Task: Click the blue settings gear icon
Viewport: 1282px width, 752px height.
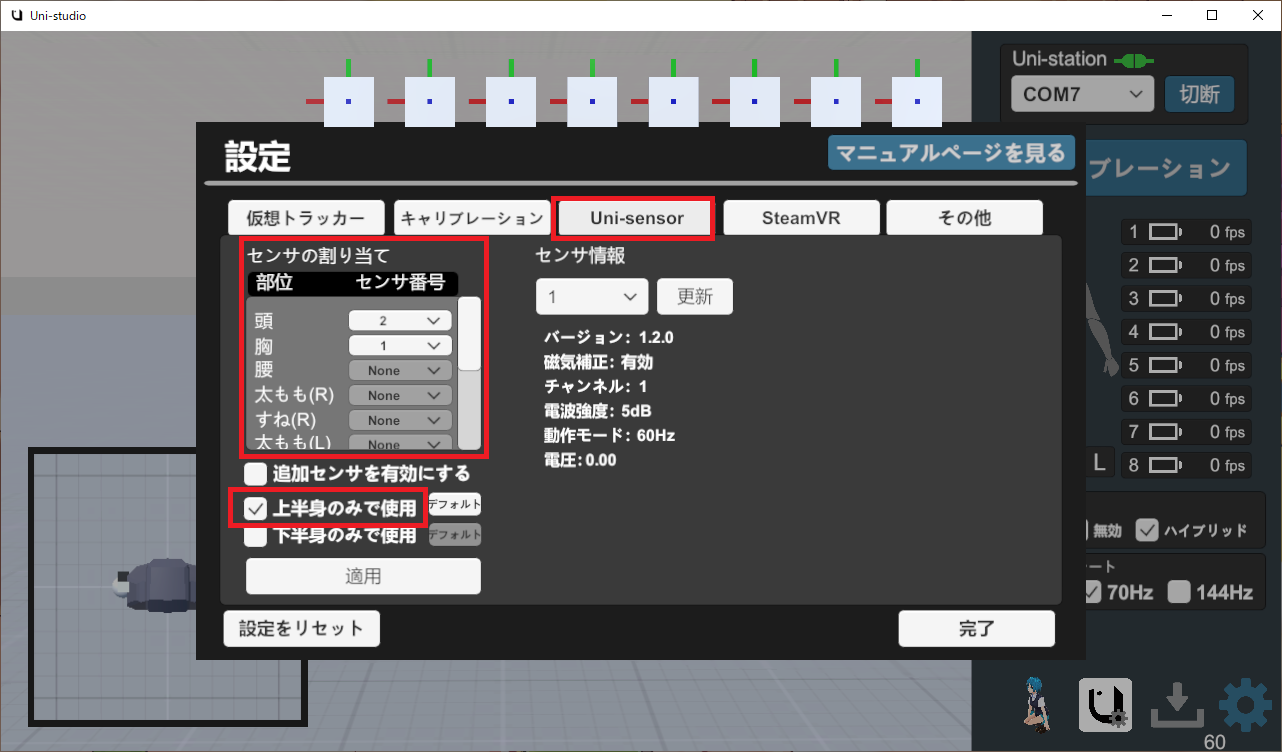Action: 1245,707
